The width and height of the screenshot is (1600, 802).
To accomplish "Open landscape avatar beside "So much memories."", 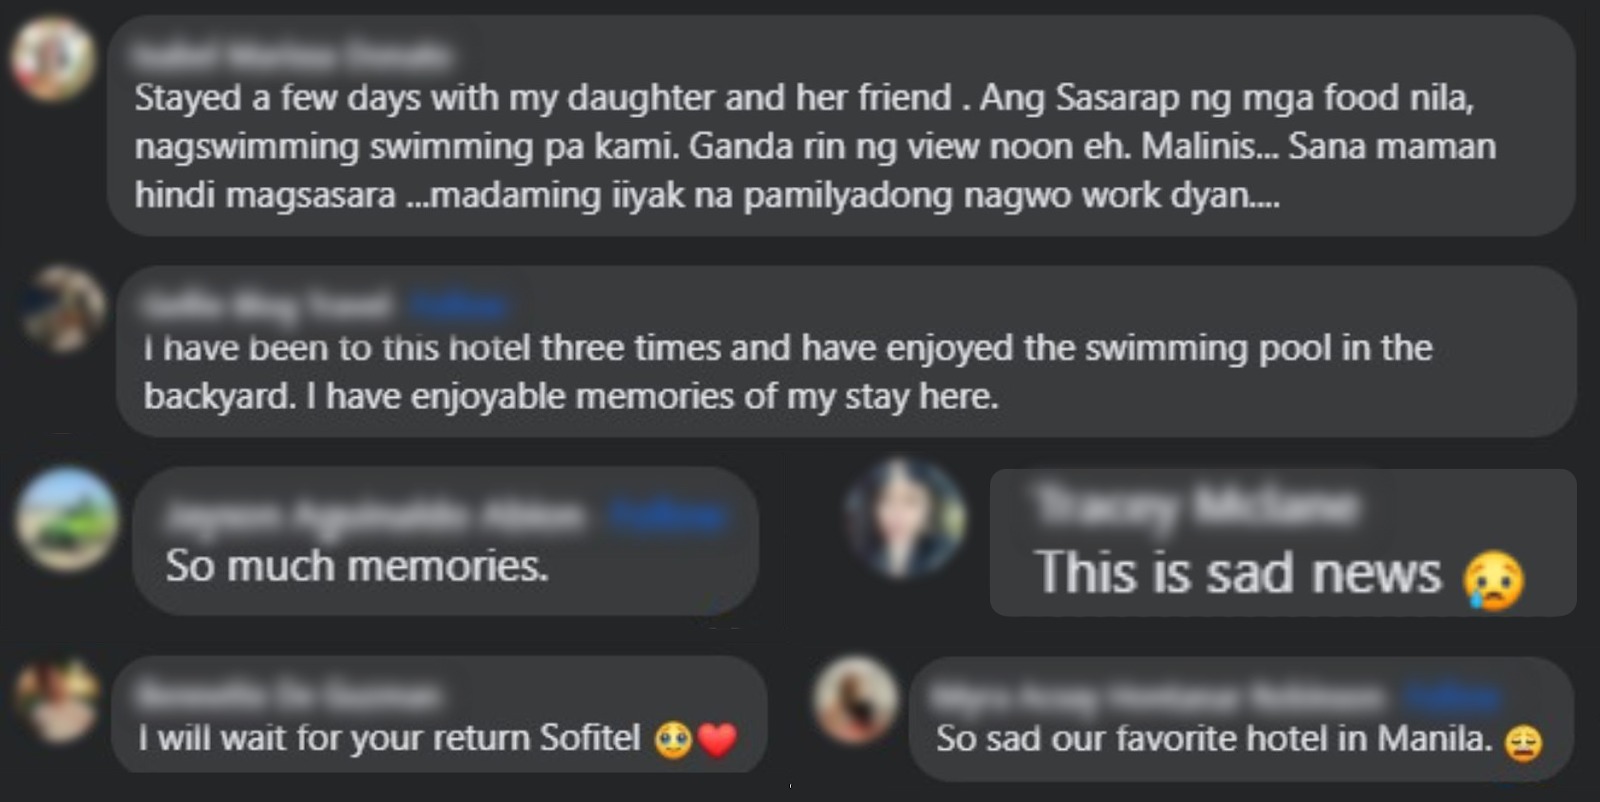I will tap(67, 519).
